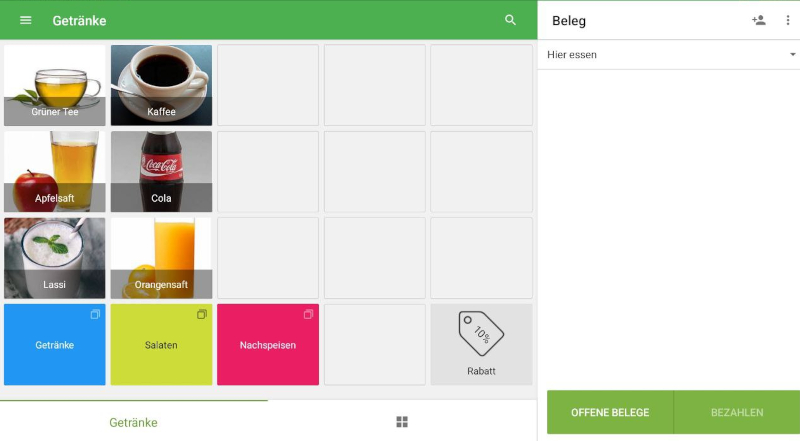The image size is (800, 441).
Task: Open the Getränke blue category tile
Action: [x=55, y=345]
